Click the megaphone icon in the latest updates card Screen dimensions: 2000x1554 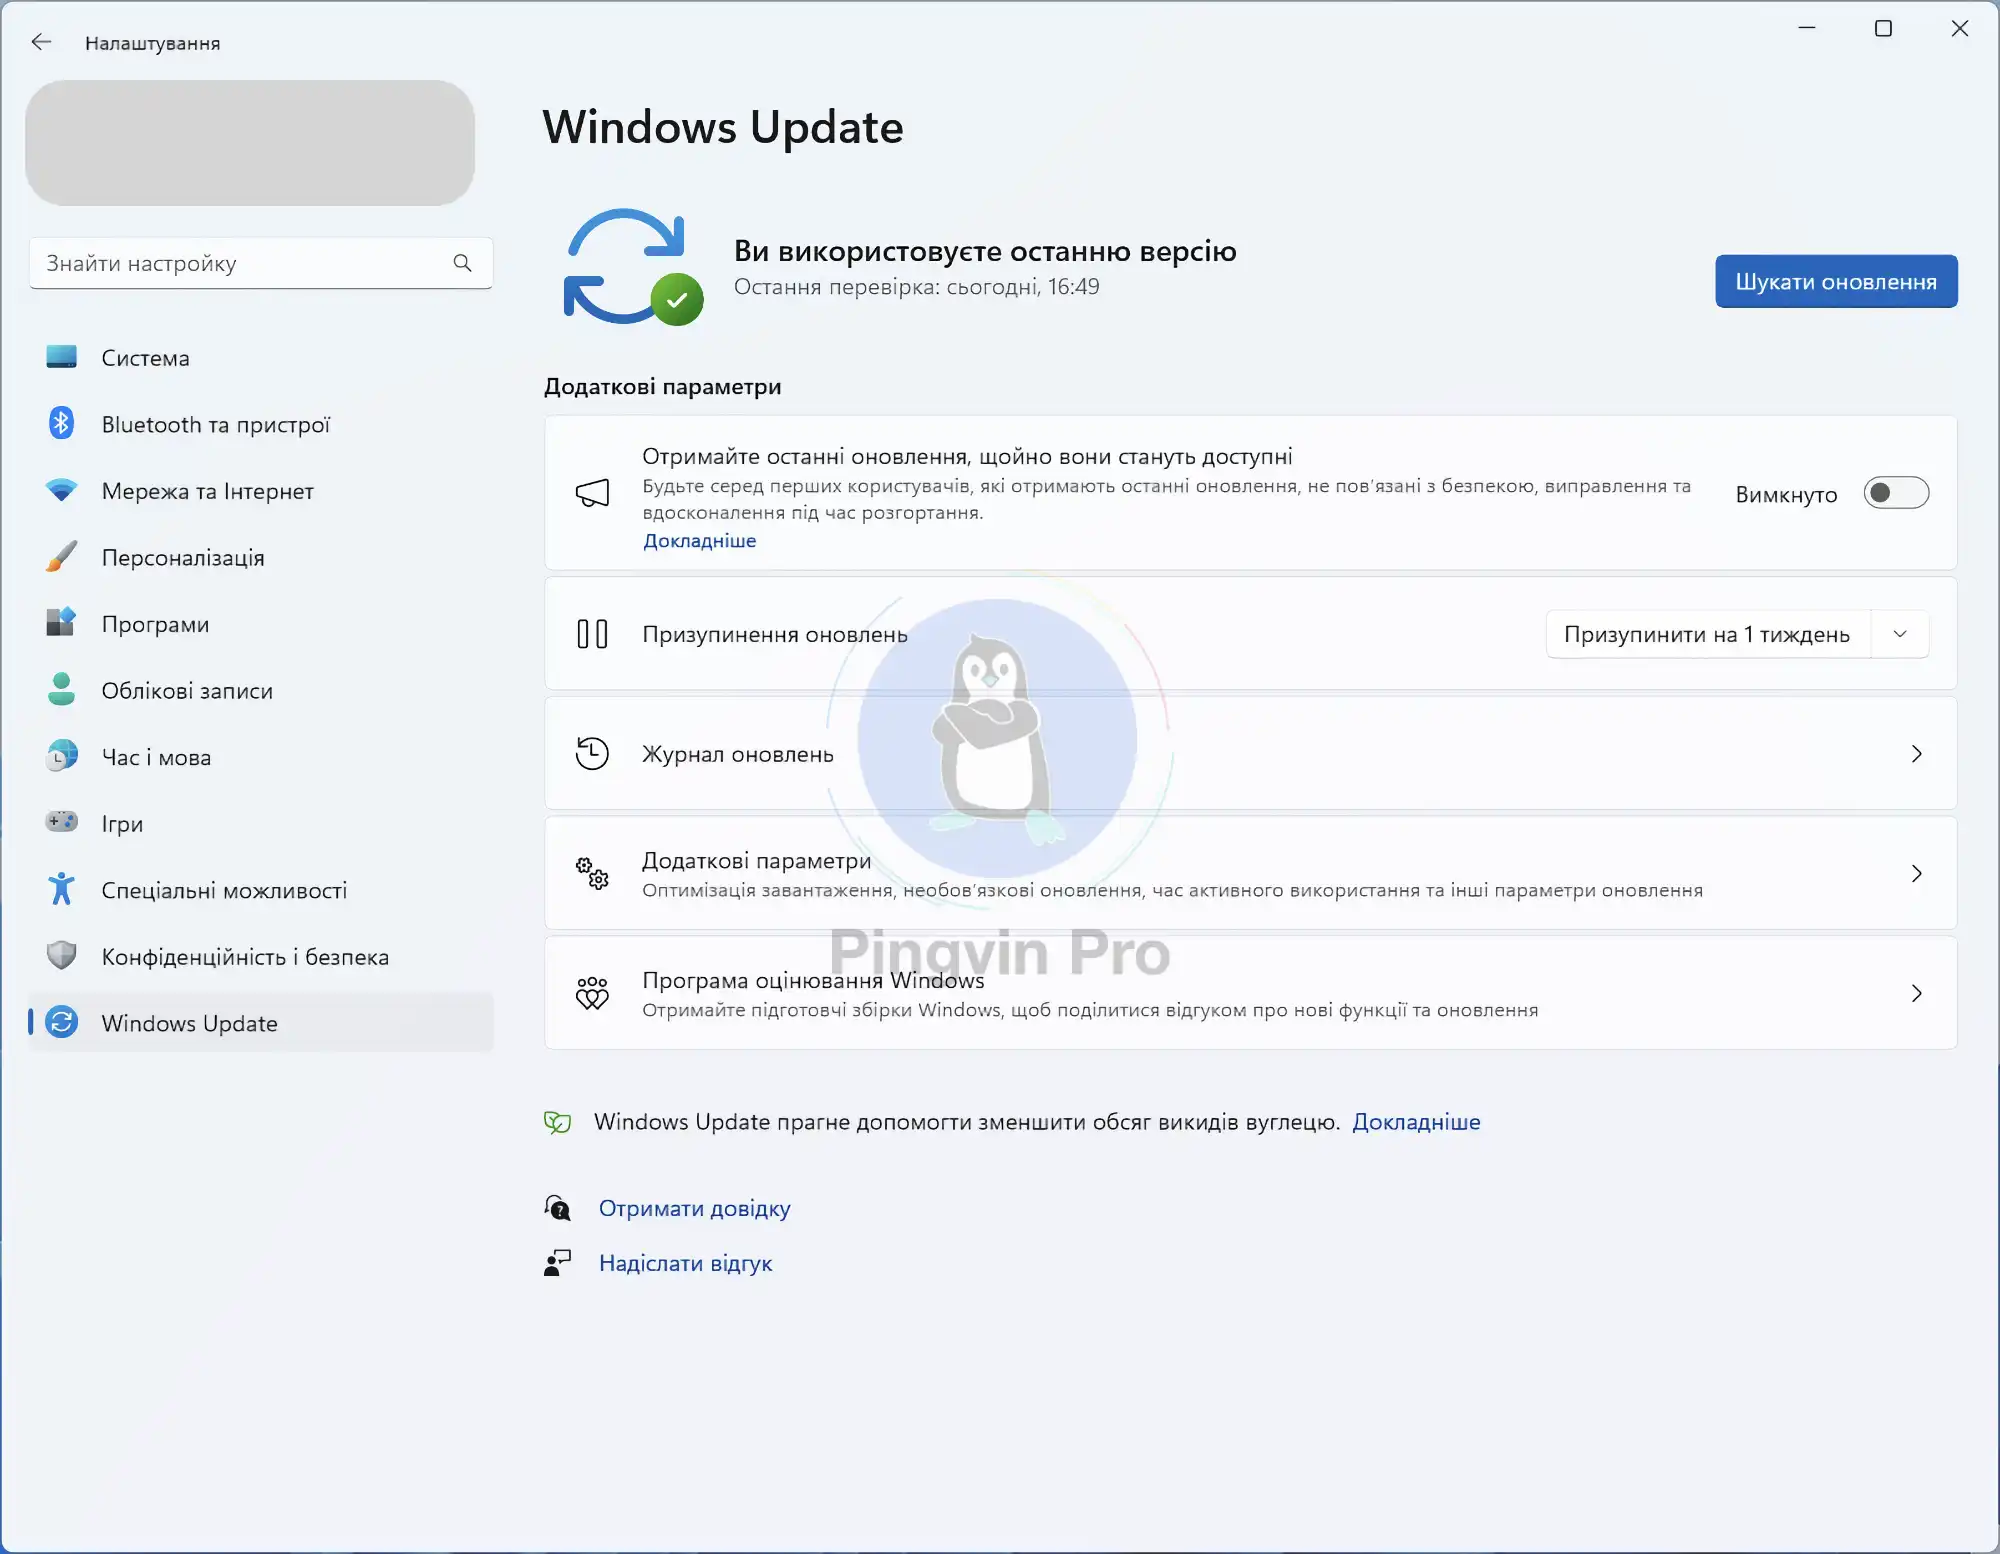592,492
